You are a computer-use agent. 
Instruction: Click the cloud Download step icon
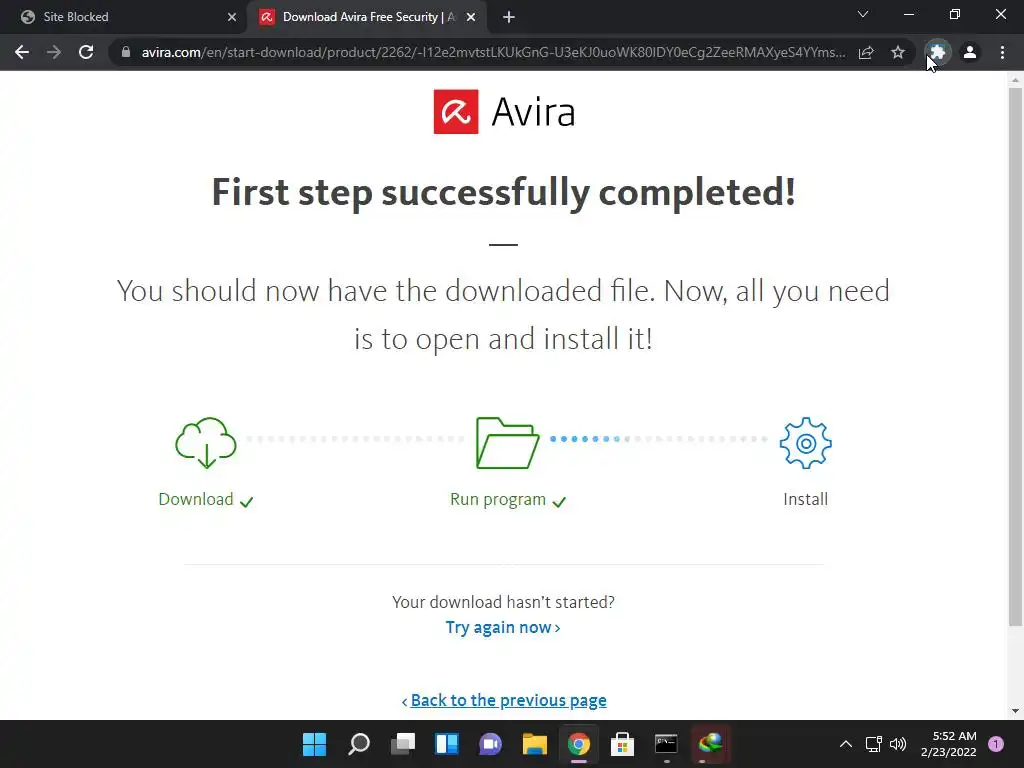(x=206, y=443)
